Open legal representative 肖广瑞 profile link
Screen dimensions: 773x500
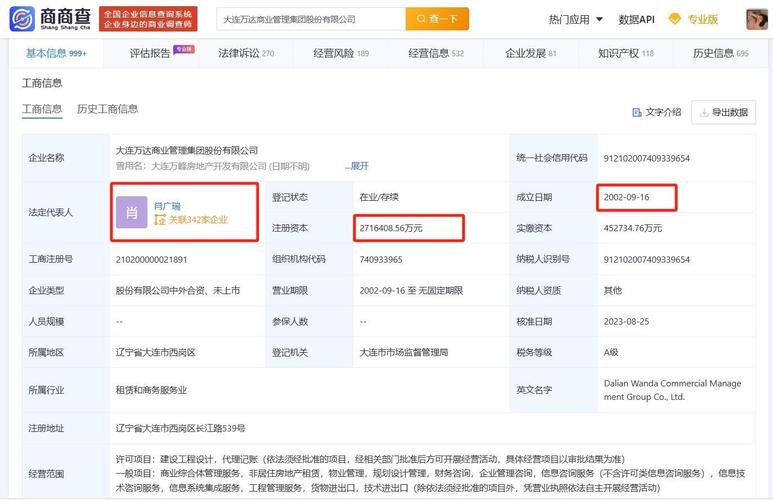(x=167, y=205)
